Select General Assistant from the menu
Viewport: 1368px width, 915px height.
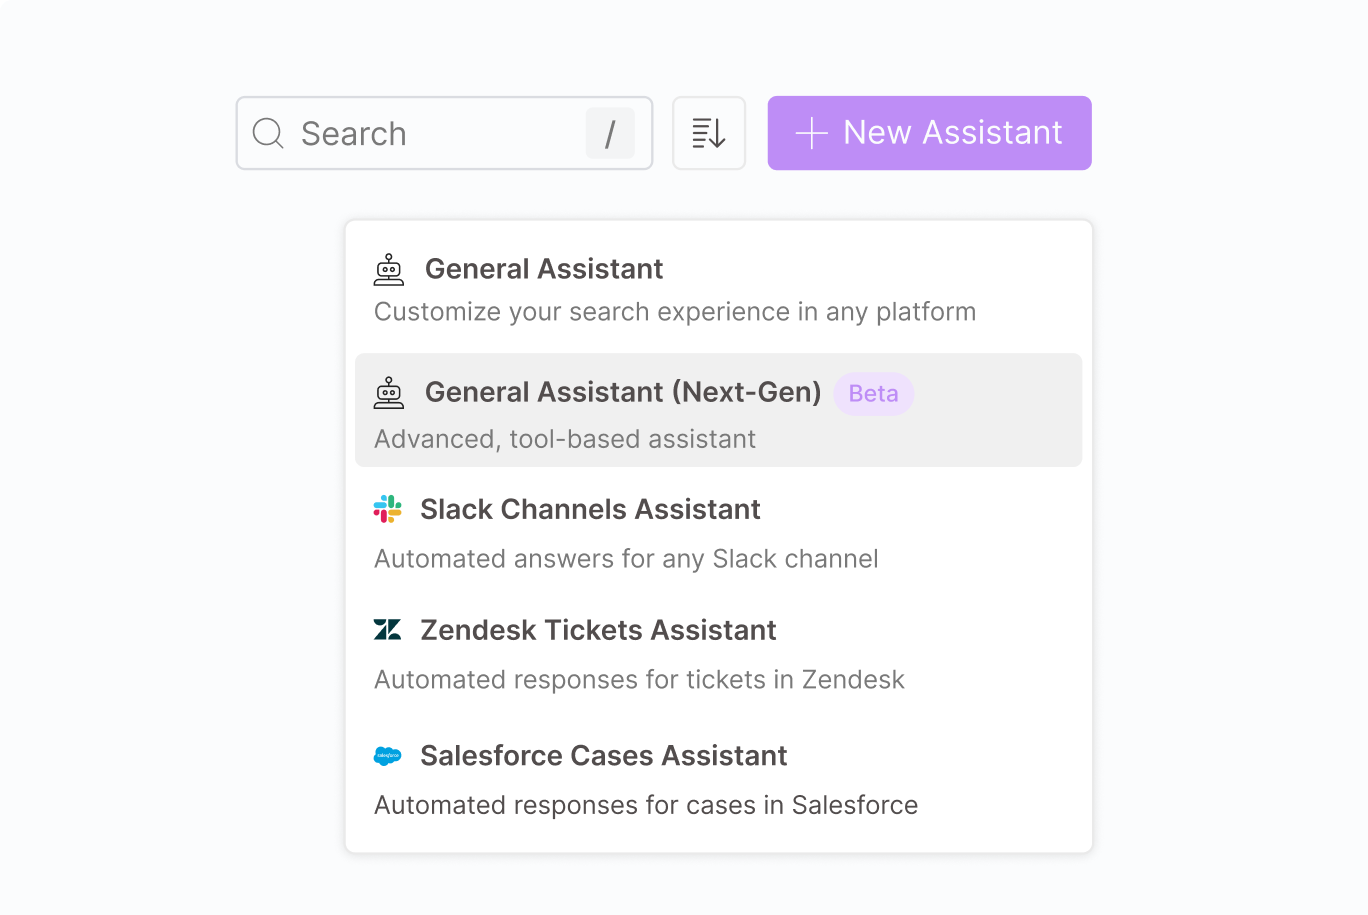544,269
